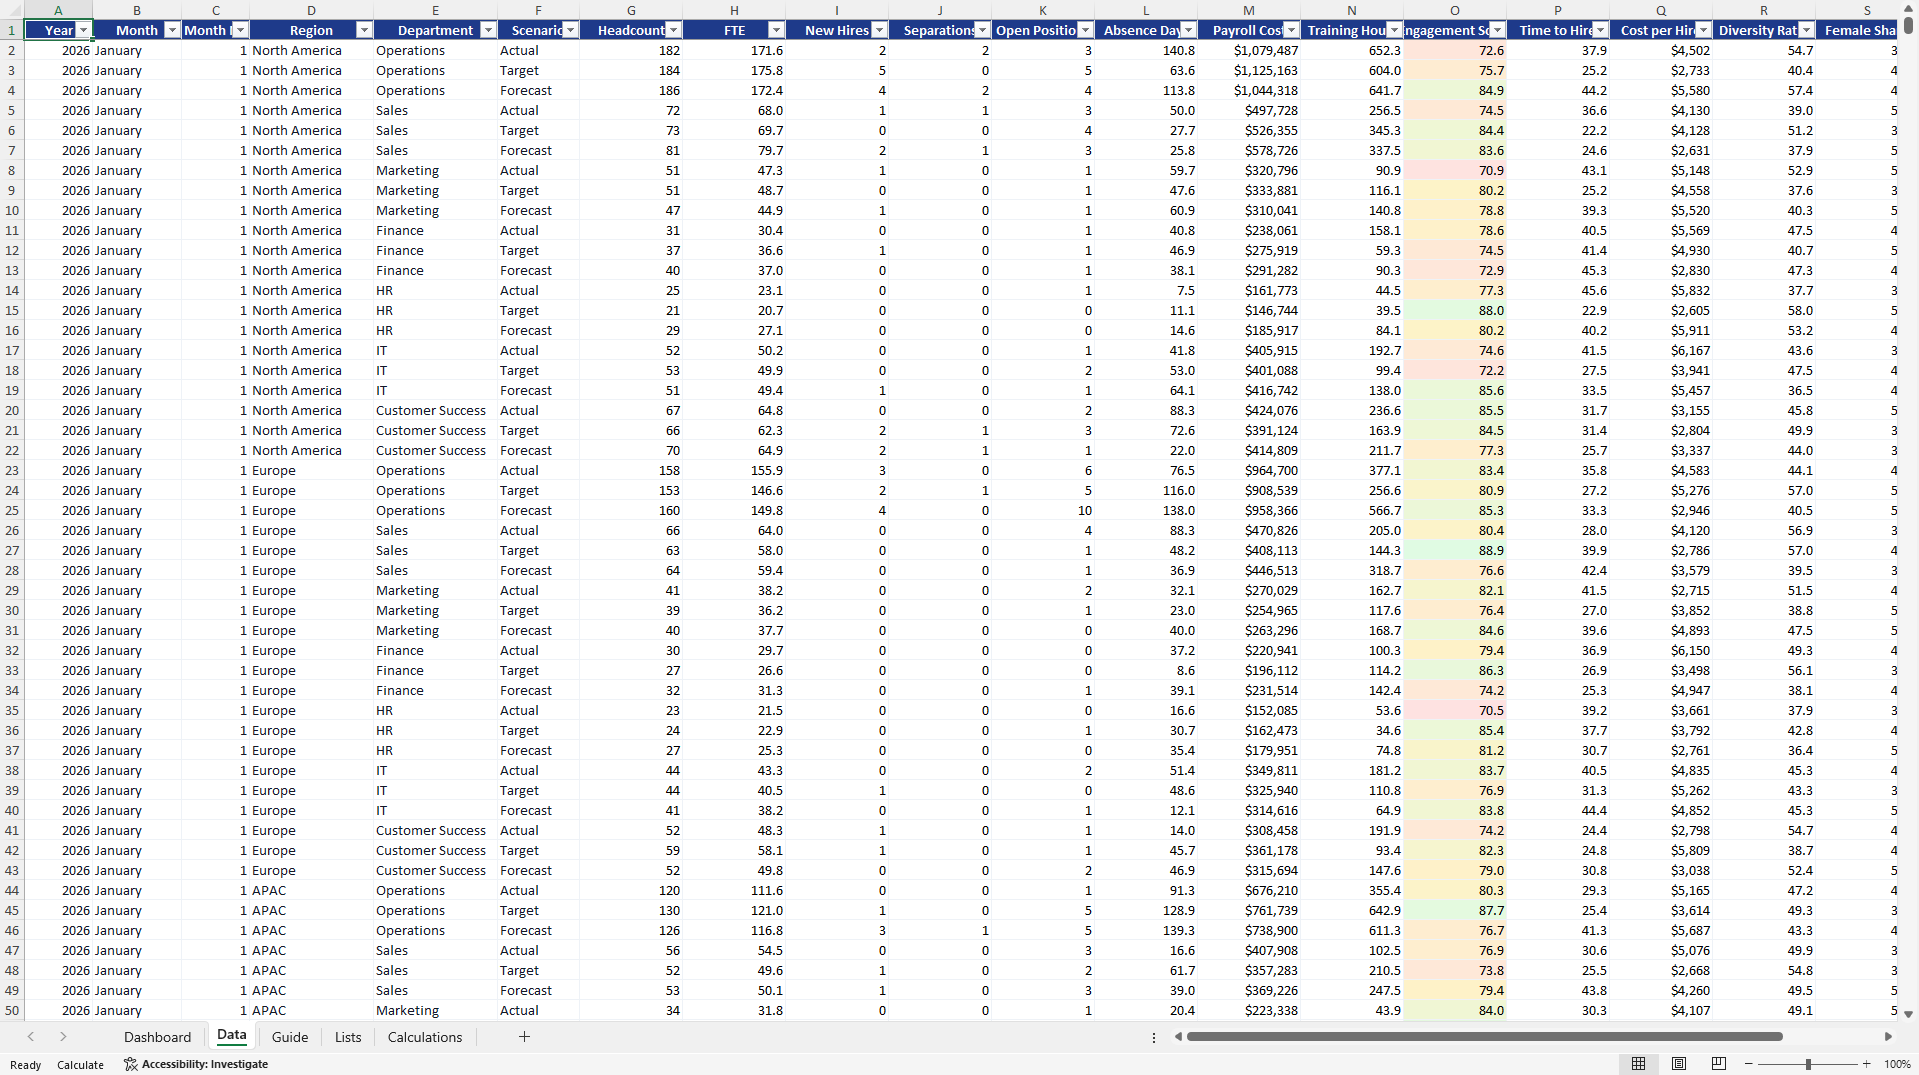
Task: Switch to the Calculations sheet tab
Action: pyautogui.click(x=425, y=1037)
